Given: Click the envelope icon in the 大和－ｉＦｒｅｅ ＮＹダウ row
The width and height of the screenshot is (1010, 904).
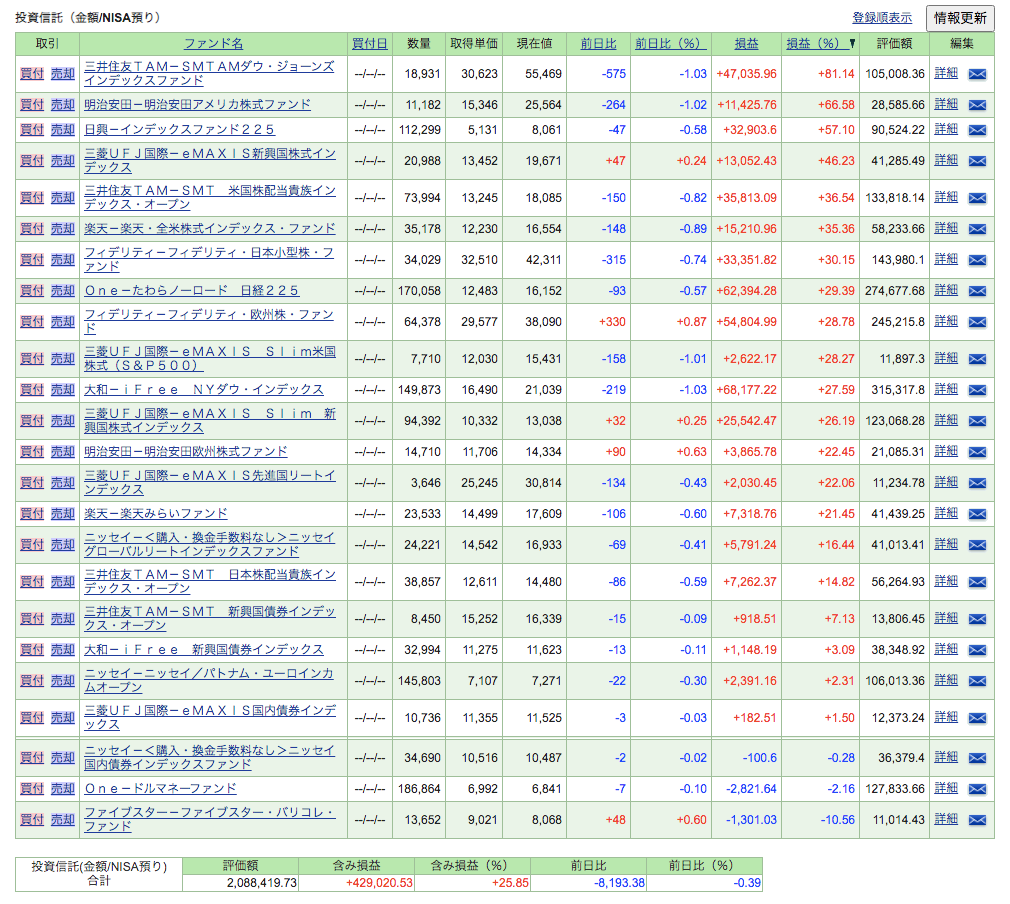Looking at the screenshot, I should click(x=977, y=390).
